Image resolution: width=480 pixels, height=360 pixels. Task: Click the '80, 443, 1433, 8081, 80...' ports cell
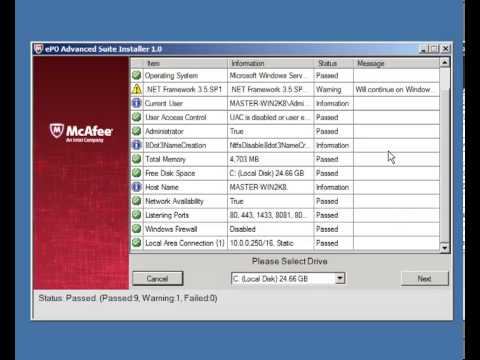click(x=271, y=215)
